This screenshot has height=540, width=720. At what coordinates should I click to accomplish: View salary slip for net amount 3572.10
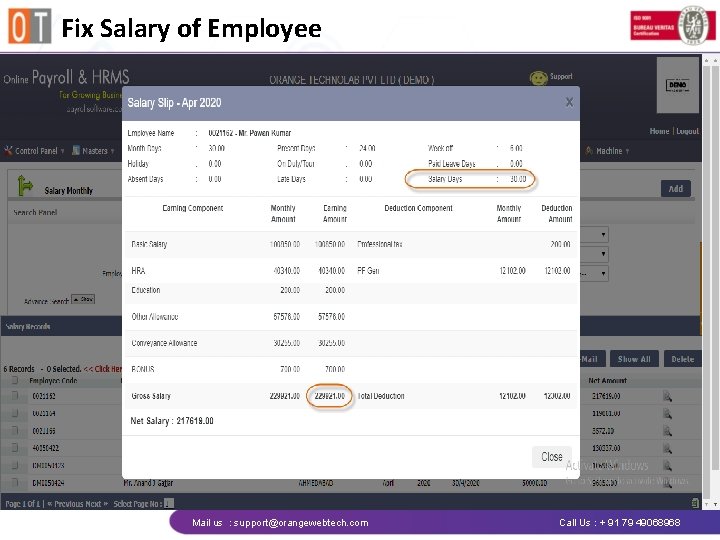667,431
